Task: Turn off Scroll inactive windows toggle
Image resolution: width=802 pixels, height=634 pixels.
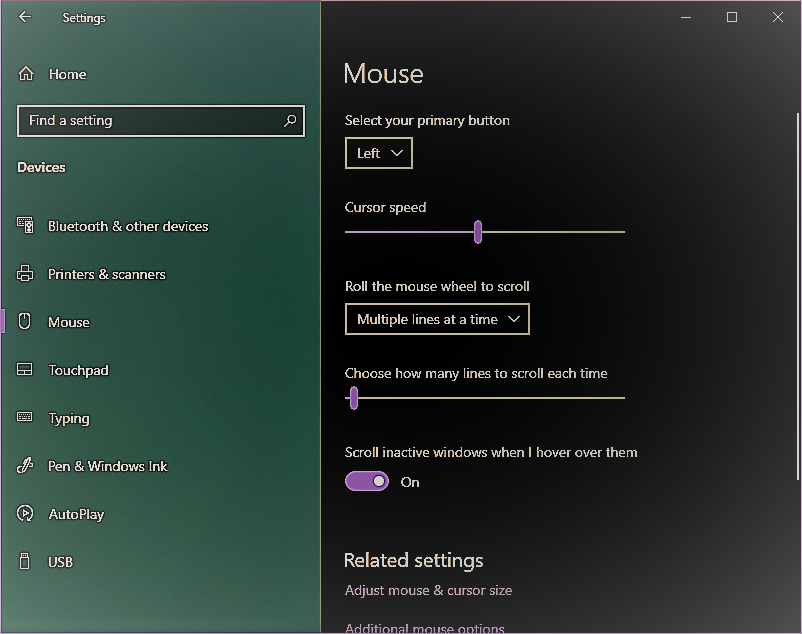Action: coord(367,481)
